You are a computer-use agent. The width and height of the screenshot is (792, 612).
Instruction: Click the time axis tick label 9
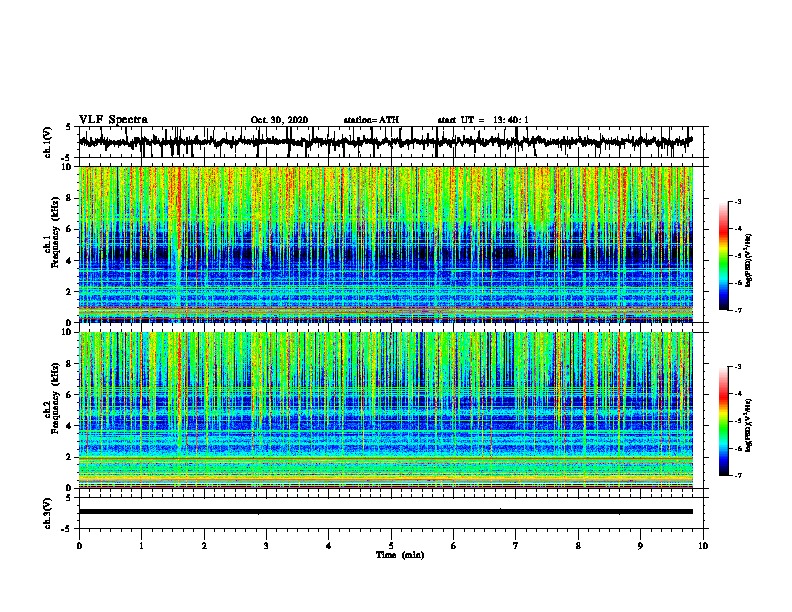click(x=640, y=546)
